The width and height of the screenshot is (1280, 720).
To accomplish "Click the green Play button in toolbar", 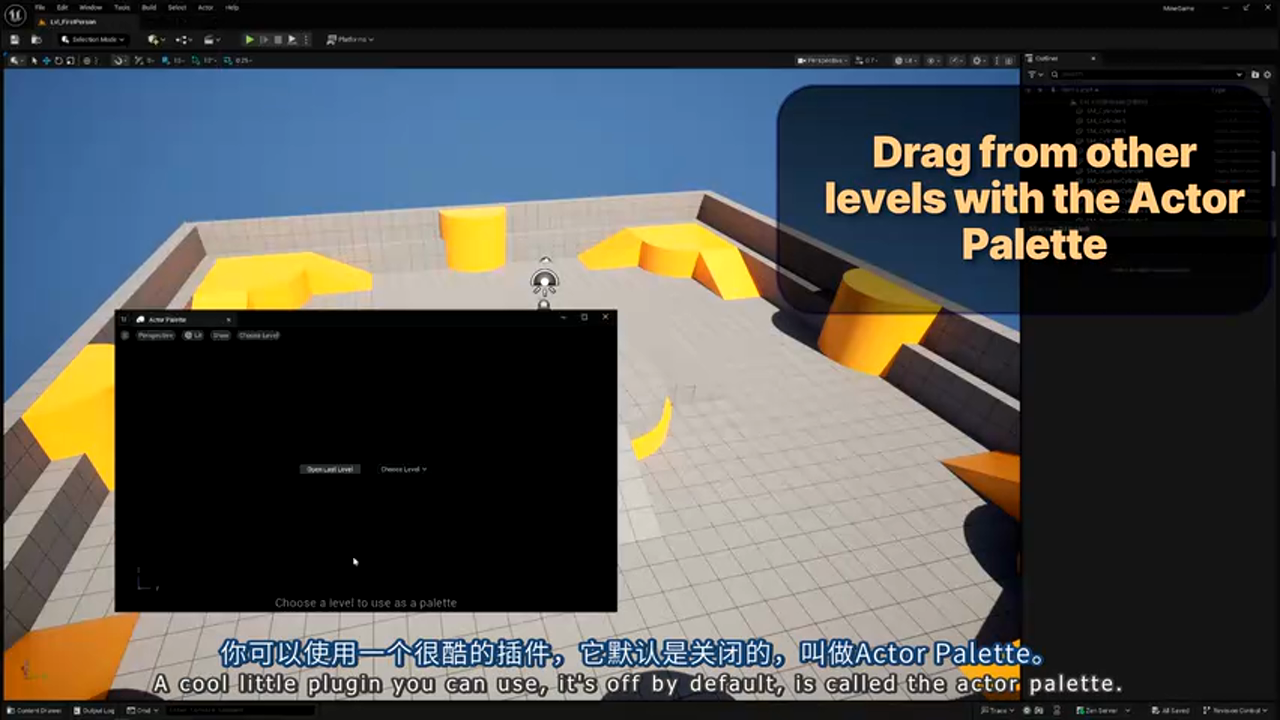I will pyautogui.click(x=249, y=40).
